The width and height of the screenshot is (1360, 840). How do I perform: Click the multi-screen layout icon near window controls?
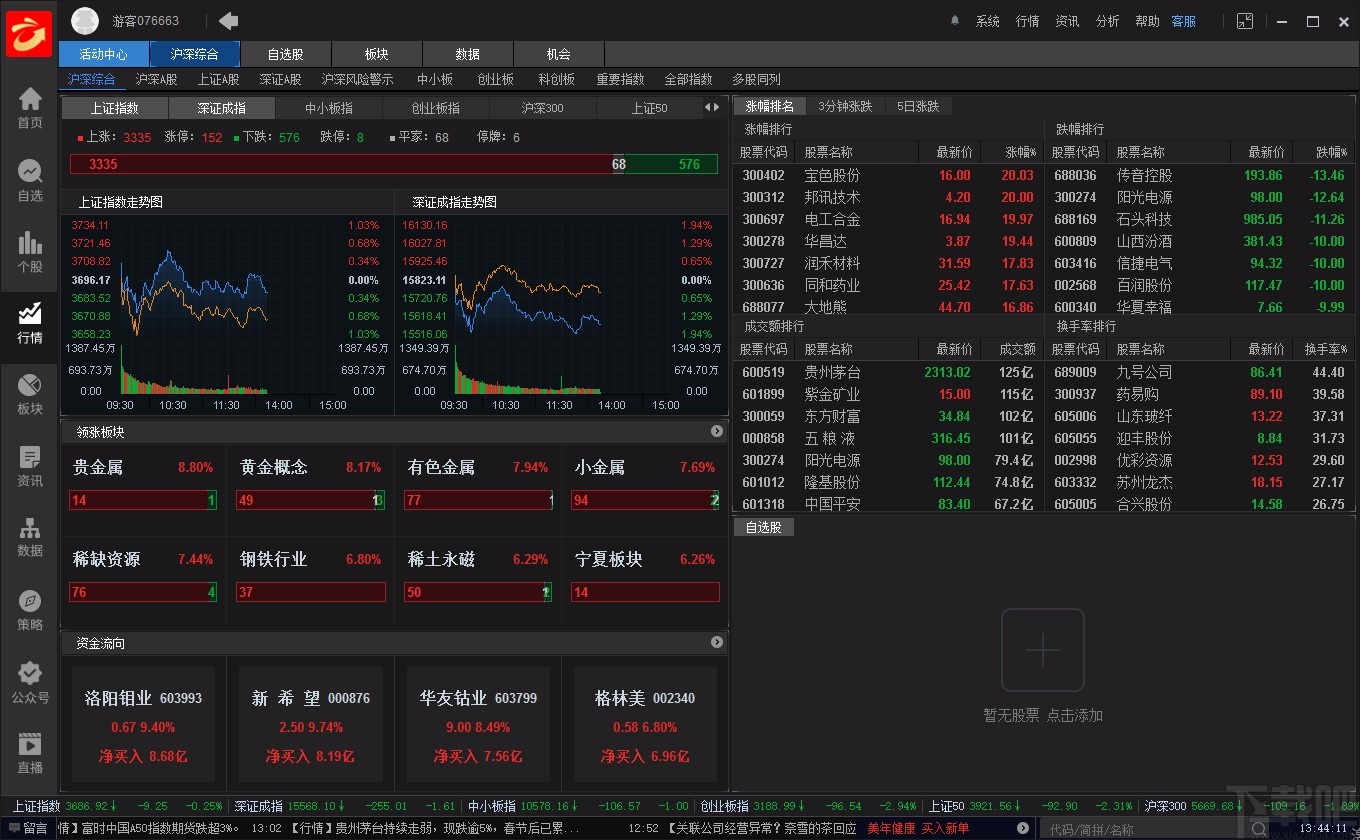click(x=1243, y=20)
